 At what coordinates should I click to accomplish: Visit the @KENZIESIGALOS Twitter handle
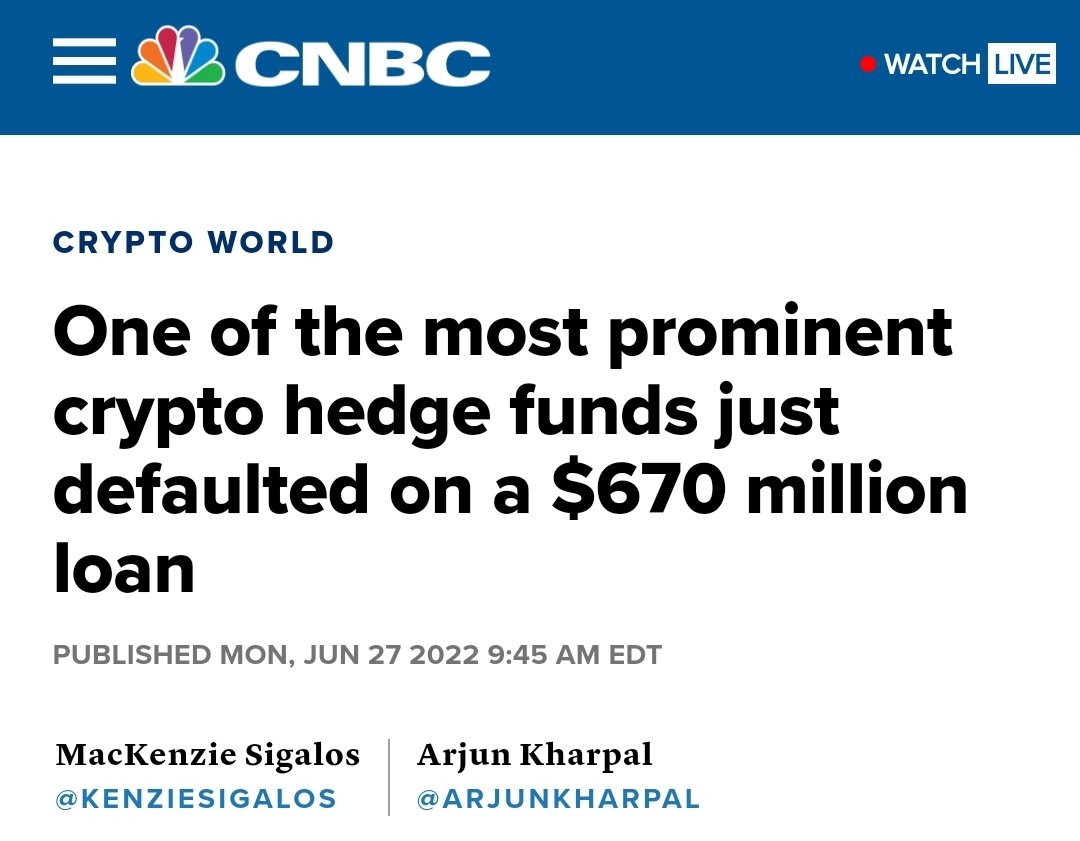pos(196,799)
